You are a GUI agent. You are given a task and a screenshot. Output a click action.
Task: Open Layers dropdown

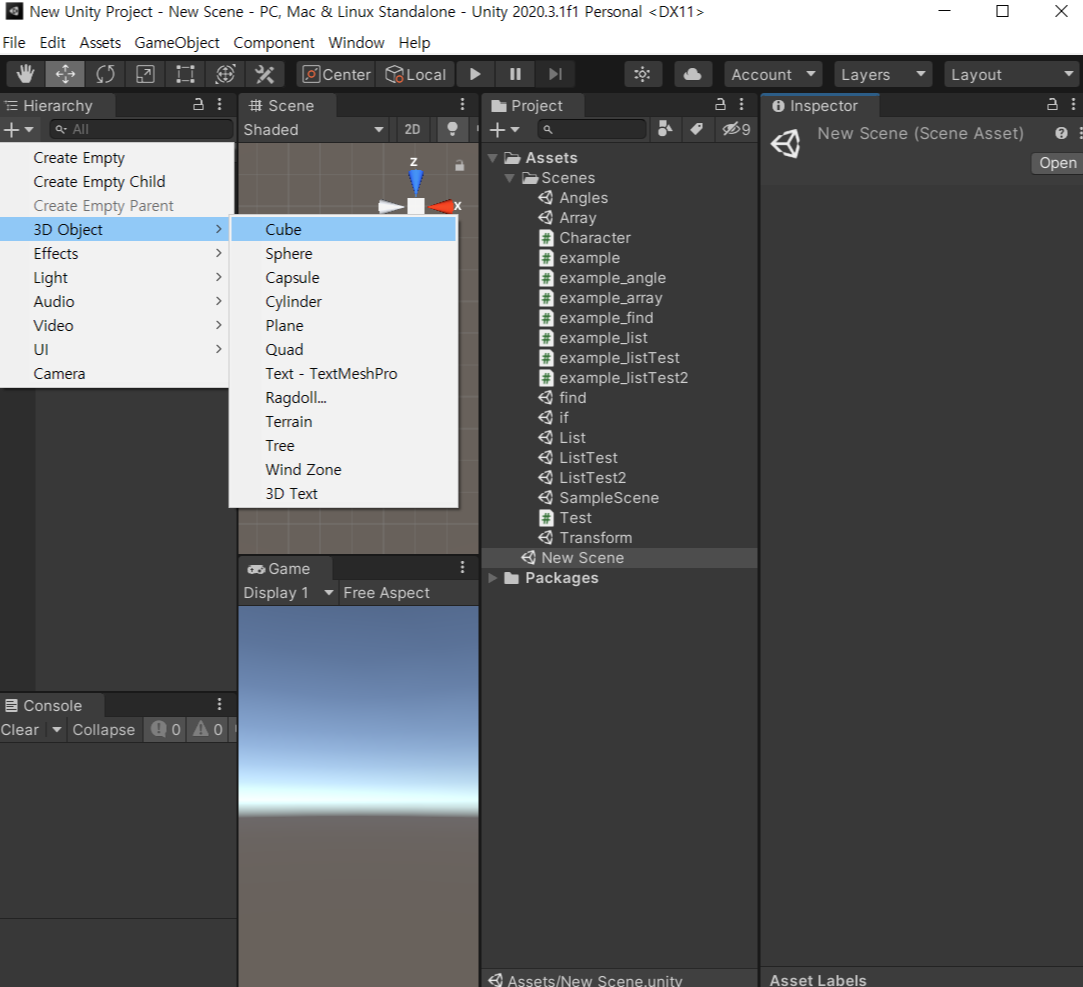coord(883,74)
